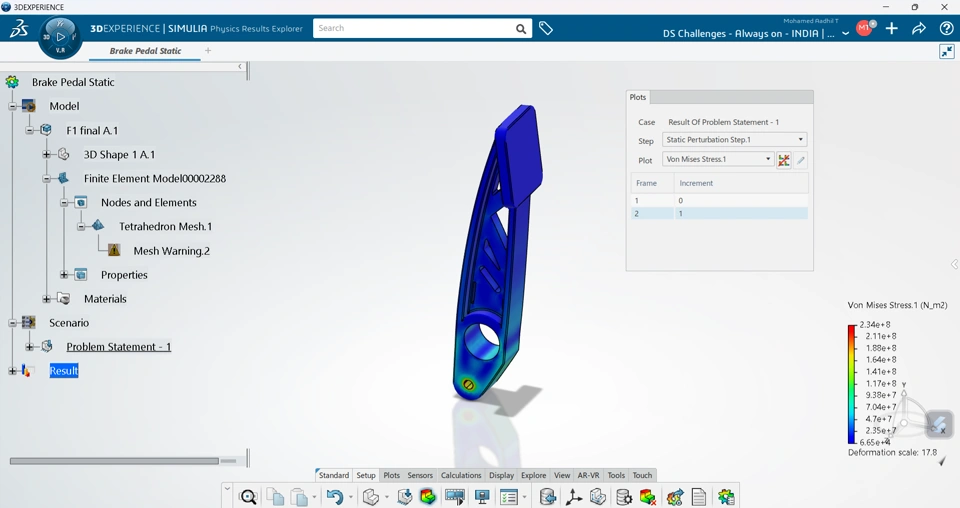The height and width of the screenshot is (508, 960).
Task: Select Frame 1 row in Plots table
Action: tap(719, 201)
